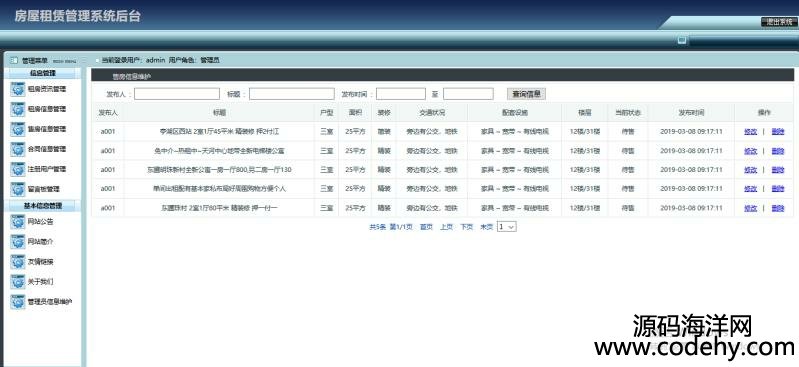This screenshot has width=799, height=367.
Task: Open 合同信息管理 sidebar icon
Action: click(x=18, y=149)
